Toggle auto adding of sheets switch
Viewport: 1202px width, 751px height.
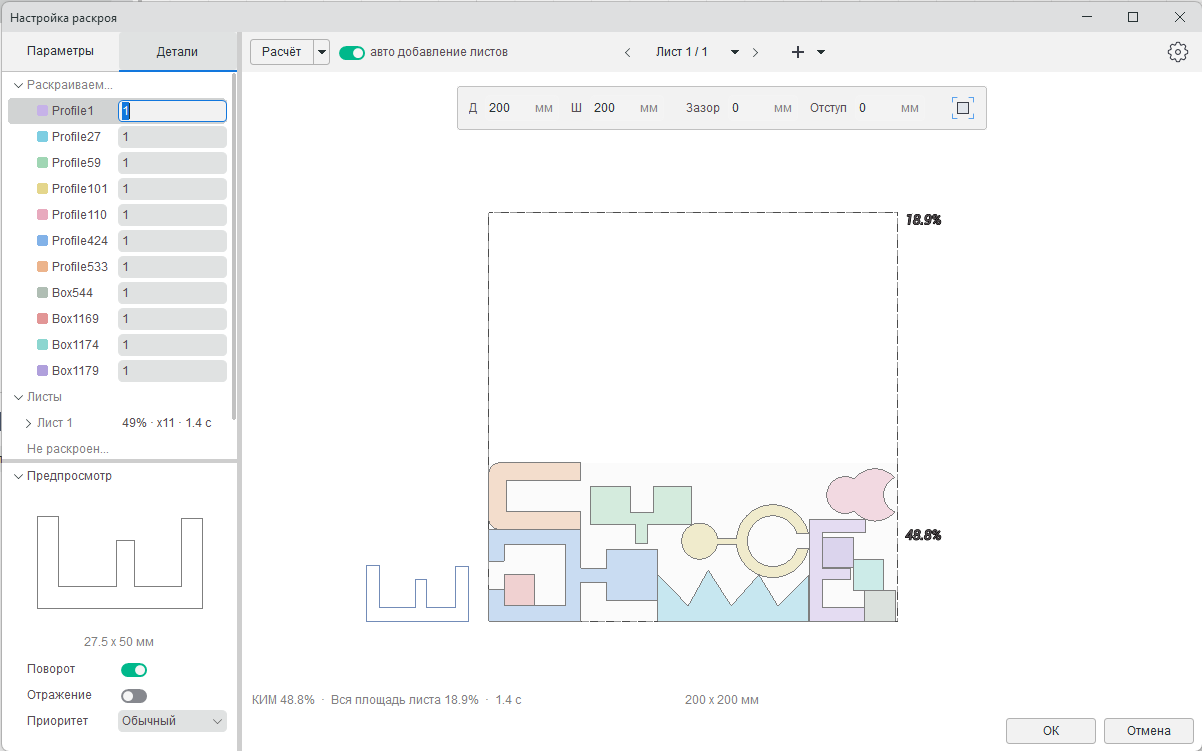[x=352, y=52]
